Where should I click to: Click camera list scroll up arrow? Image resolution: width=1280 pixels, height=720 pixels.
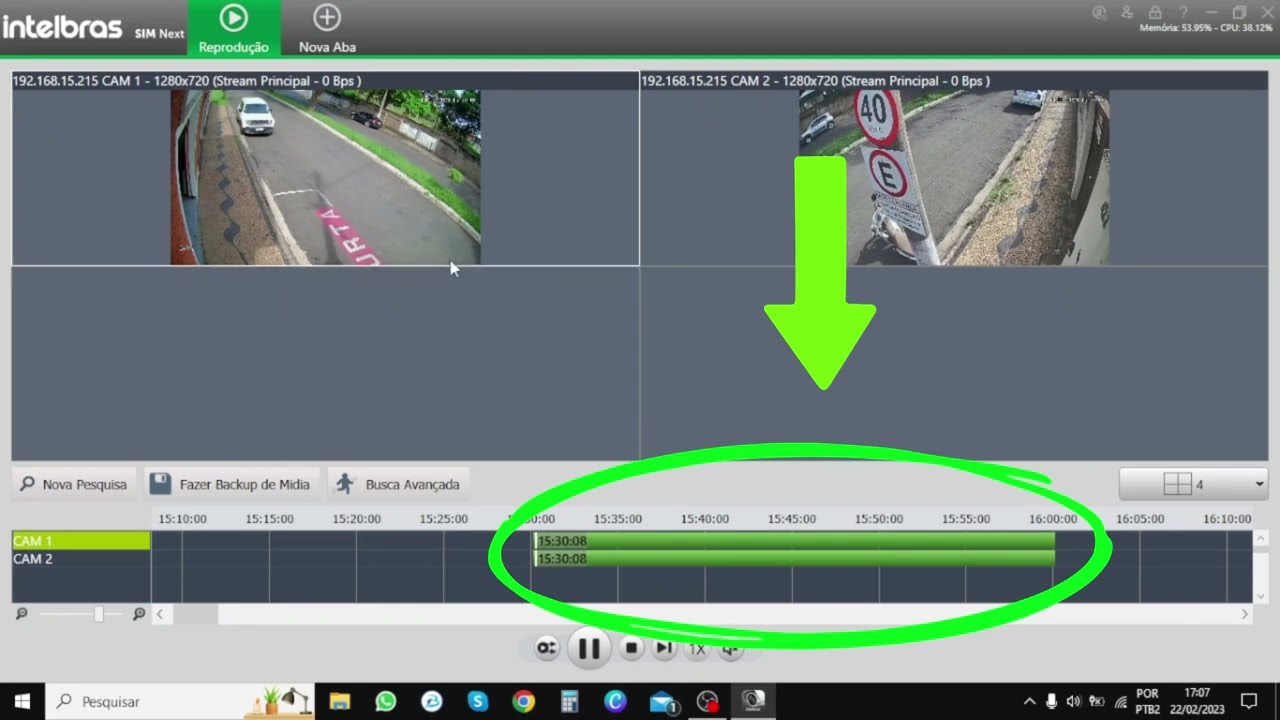pos(1261,539)
